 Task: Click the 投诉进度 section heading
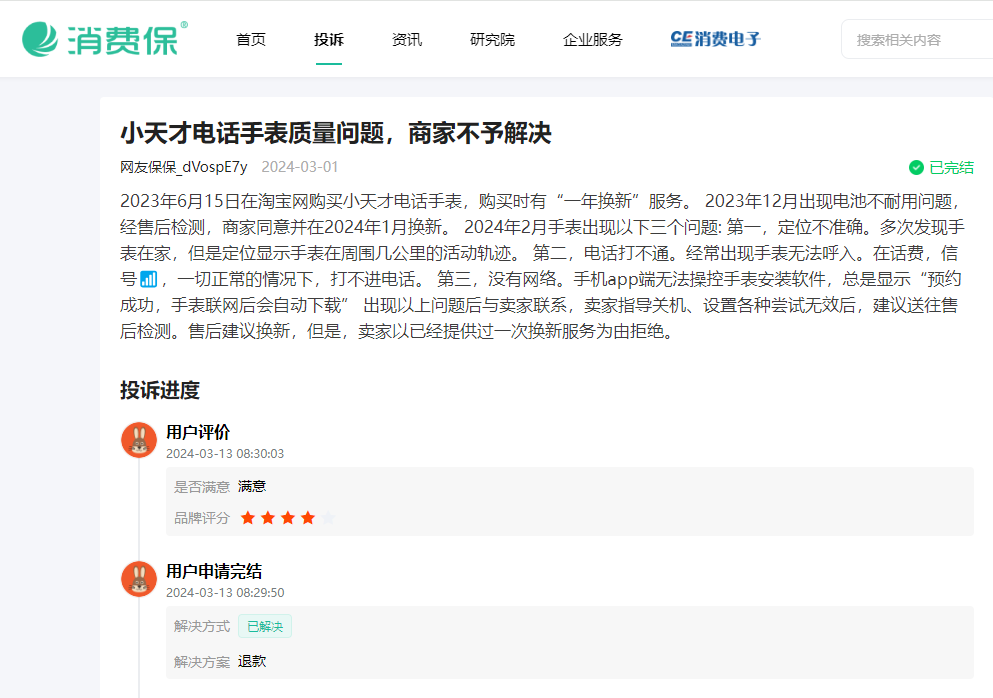tap(160, 390)
